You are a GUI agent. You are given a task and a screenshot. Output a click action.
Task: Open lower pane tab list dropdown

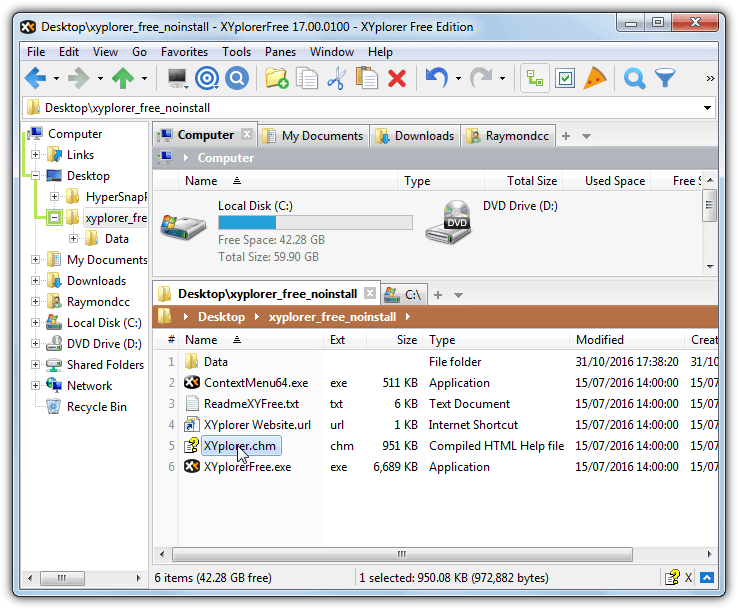tap(458, 295)
